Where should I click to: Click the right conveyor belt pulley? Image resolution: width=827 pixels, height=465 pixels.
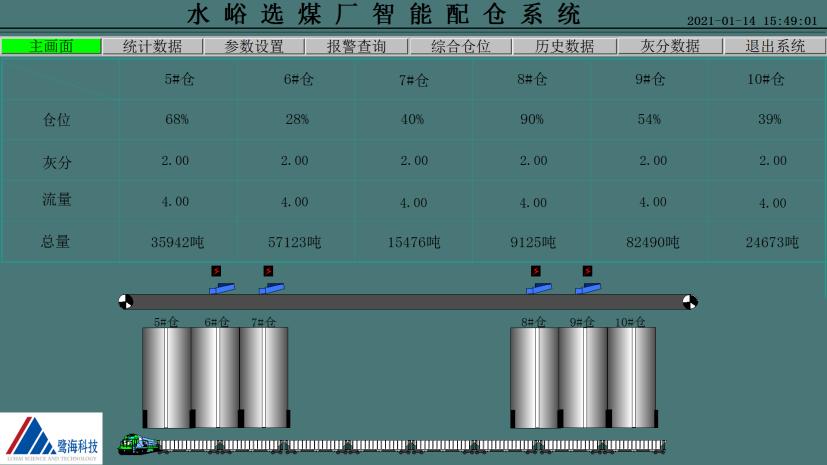click(689, 302)
